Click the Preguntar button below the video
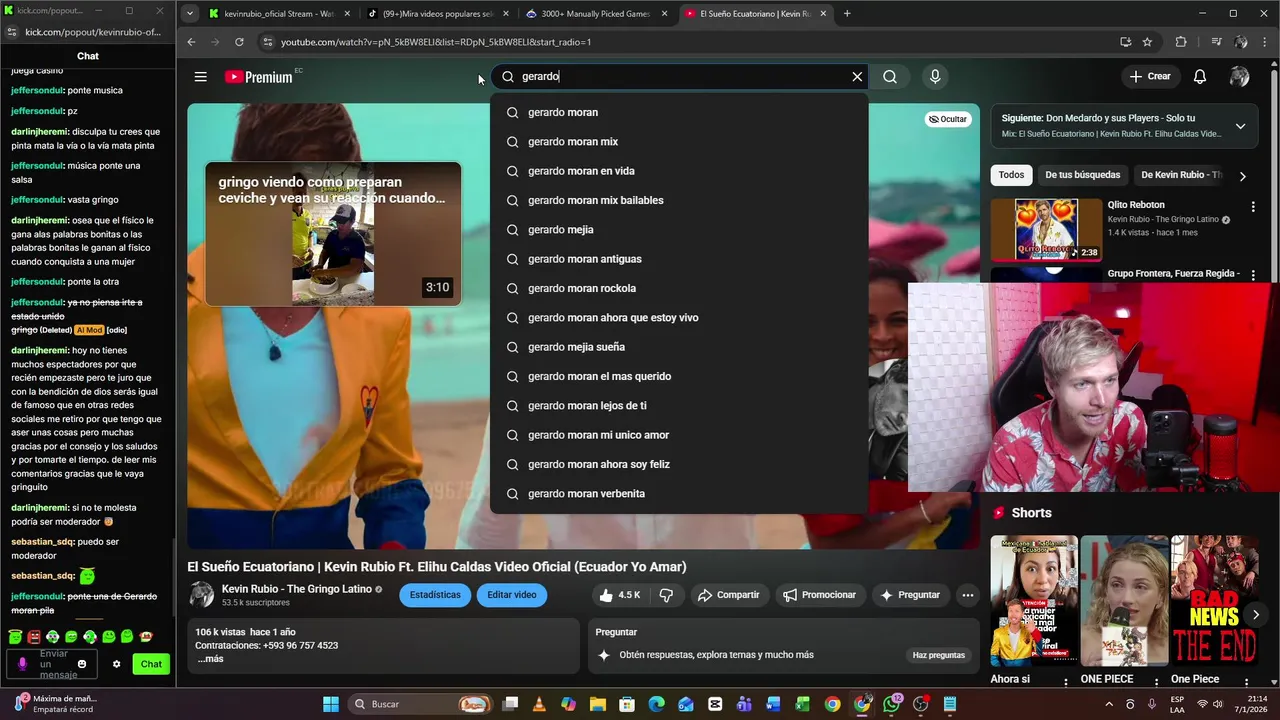This screenshot has width=1280, height=720. point(910,595)
